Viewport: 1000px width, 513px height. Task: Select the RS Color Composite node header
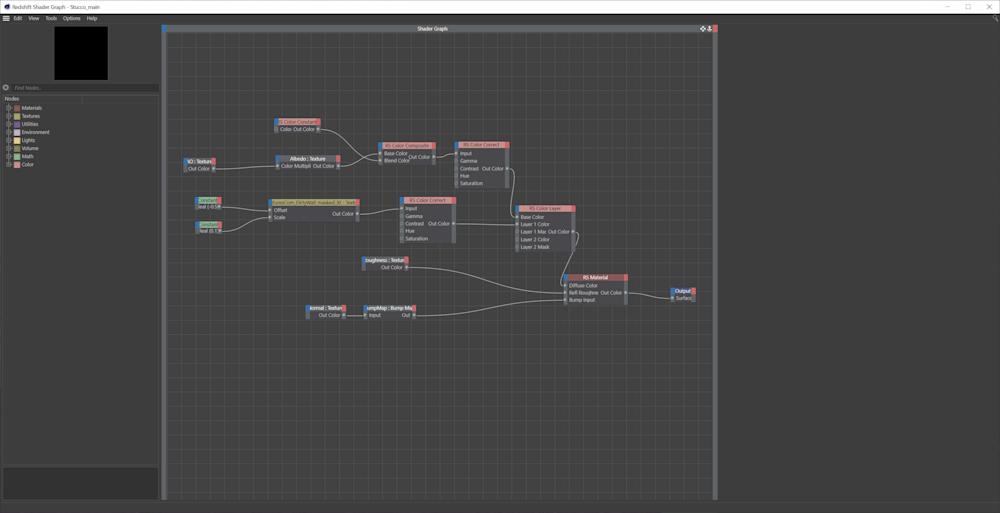[407, 146]
